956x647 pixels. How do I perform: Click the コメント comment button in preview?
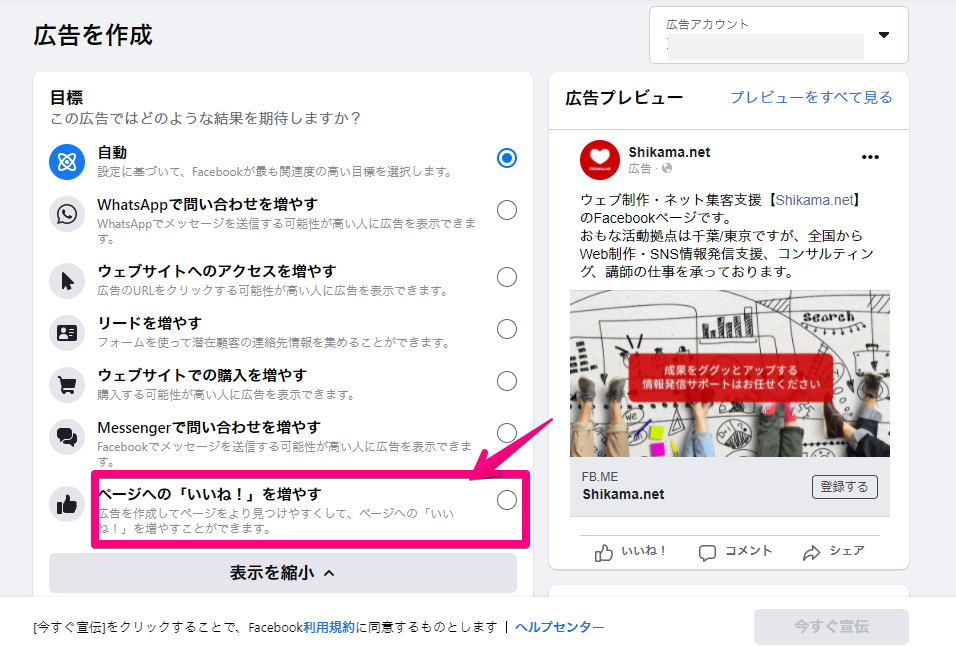point(735,552)
